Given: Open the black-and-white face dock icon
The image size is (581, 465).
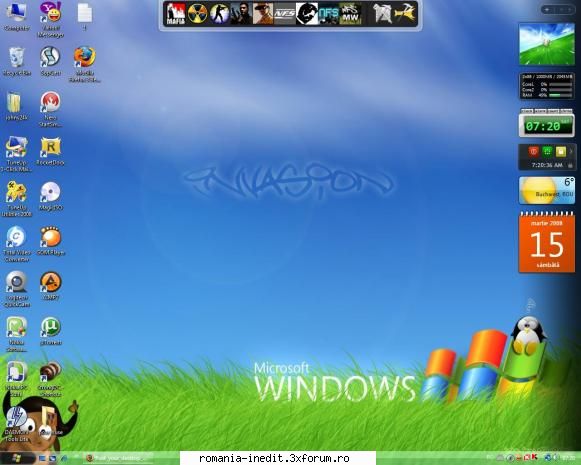Looking at the screenshot, I should 306,14.
